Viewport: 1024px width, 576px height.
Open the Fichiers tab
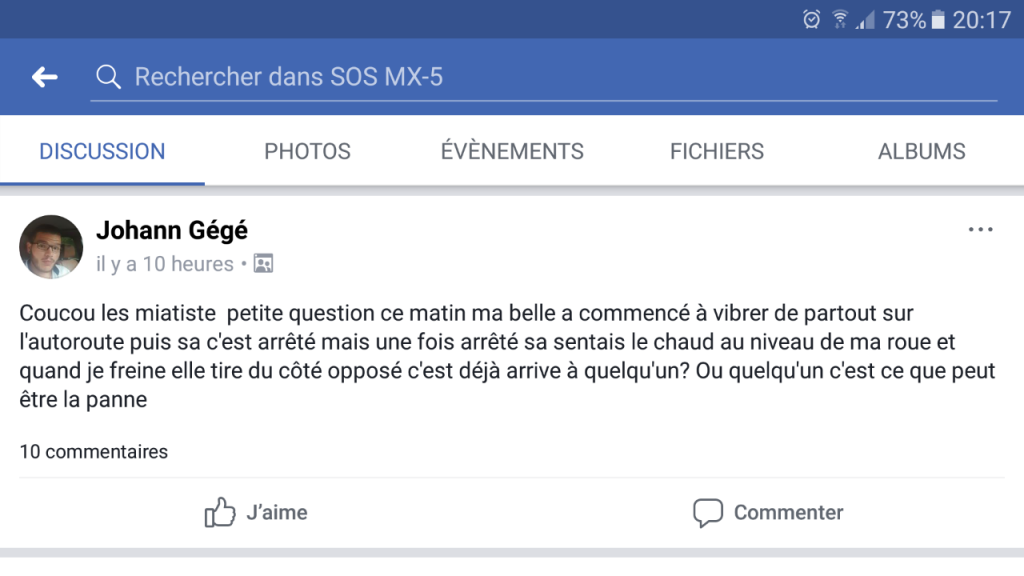[716, 152]
